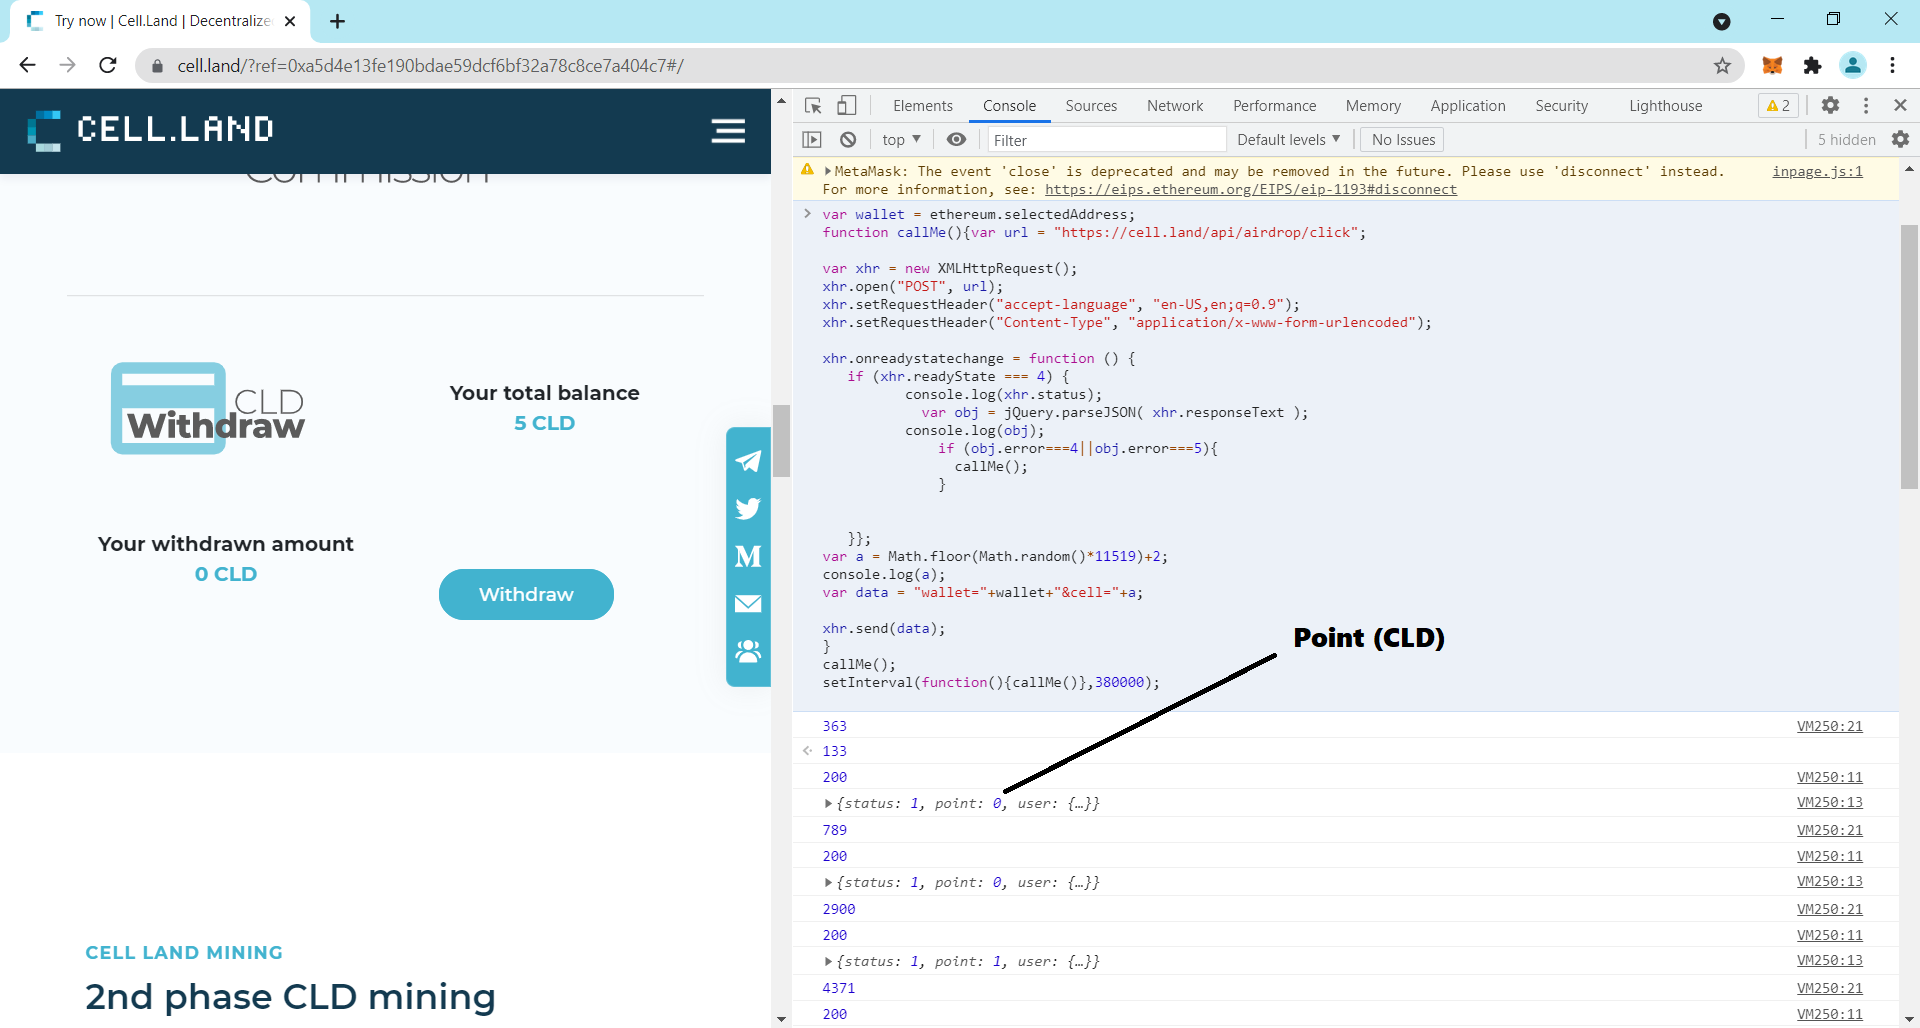Close the Cell.Land tab
The image size is (1920, 1028).
[x=290, y=21]
